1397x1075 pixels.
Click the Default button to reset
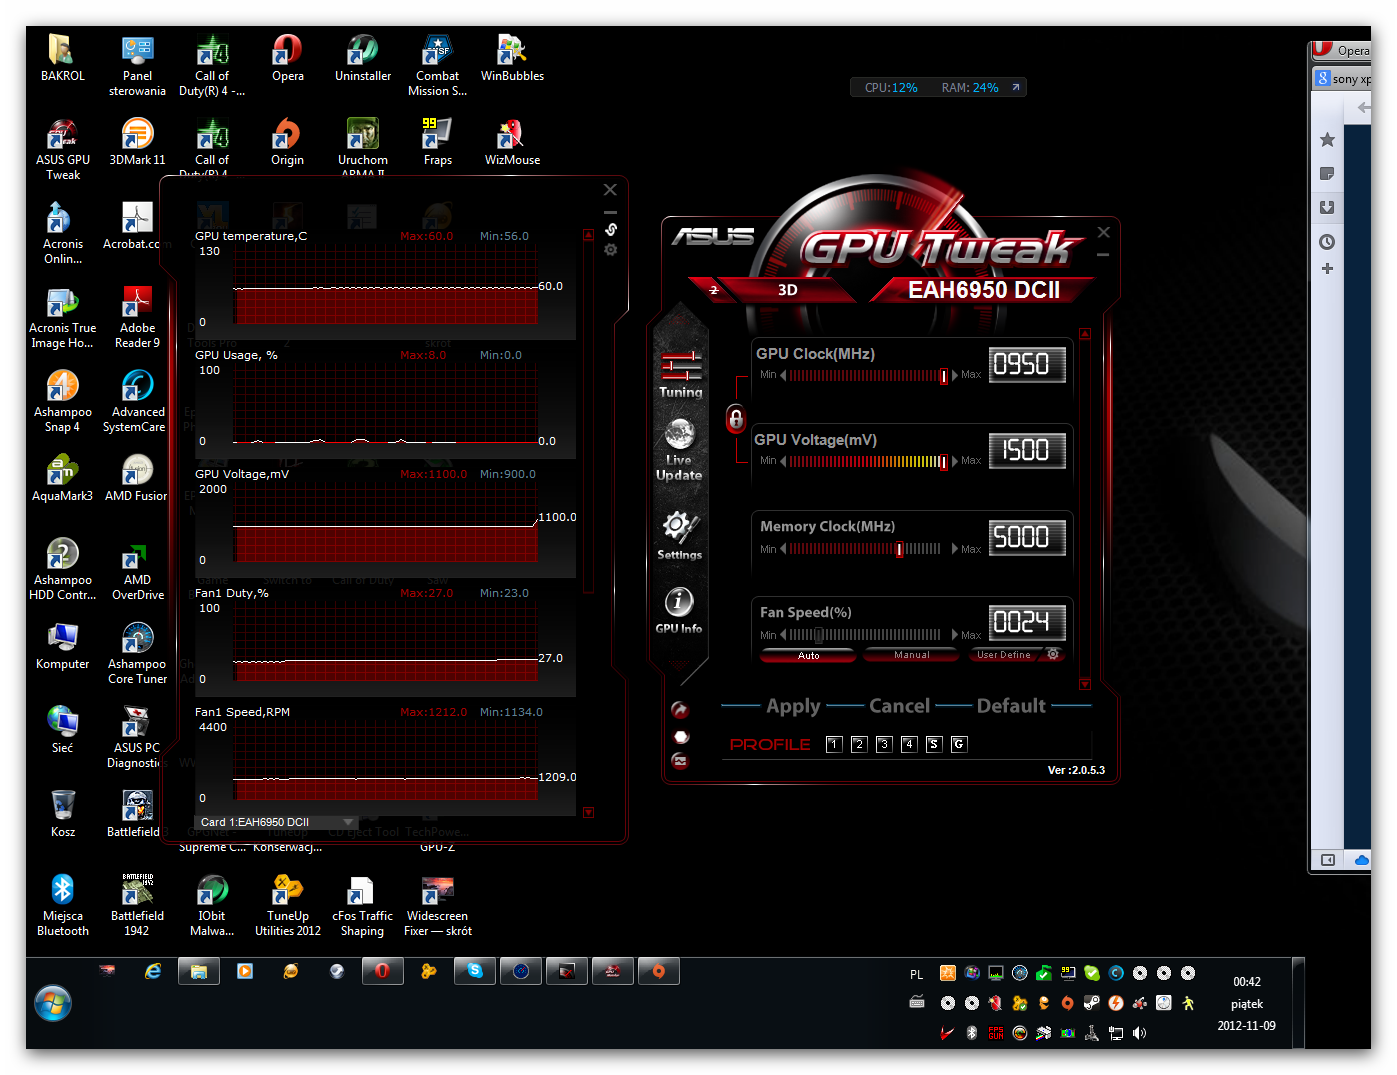[x=1011, y=706]
